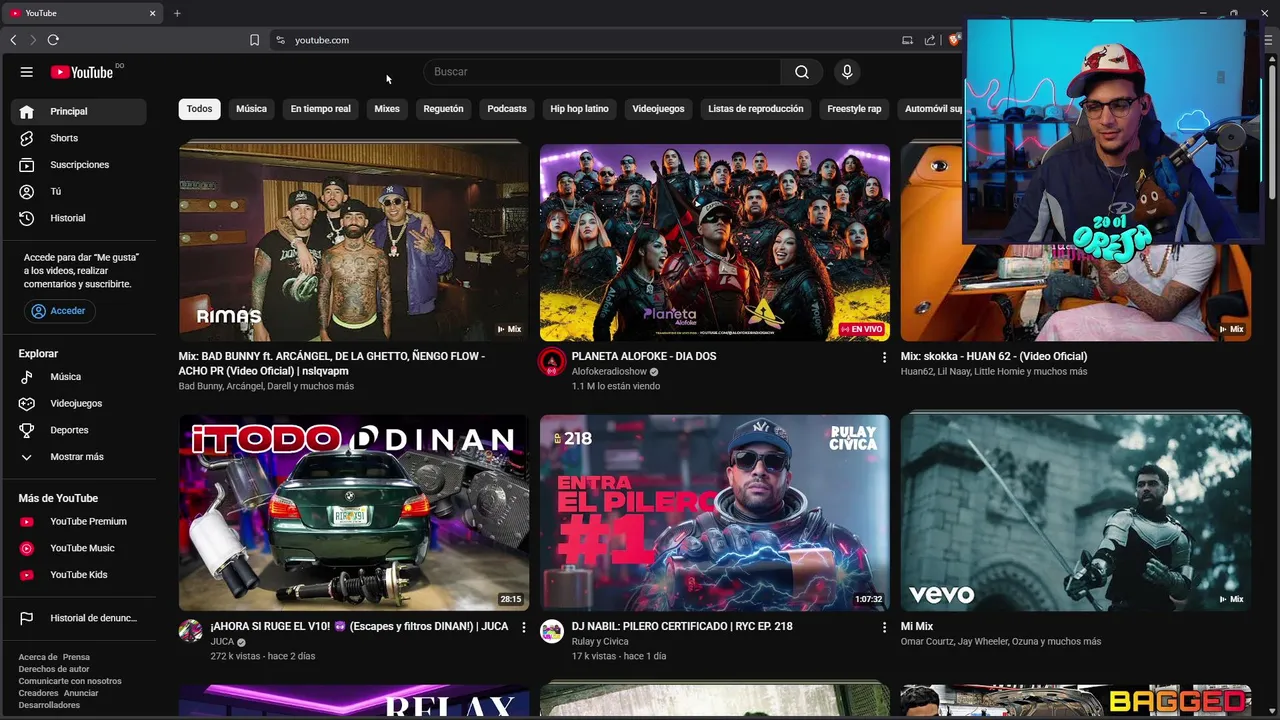Start voice search with microphone
Viewport: 1280px width, 720px height.
(x=847, y=72)
